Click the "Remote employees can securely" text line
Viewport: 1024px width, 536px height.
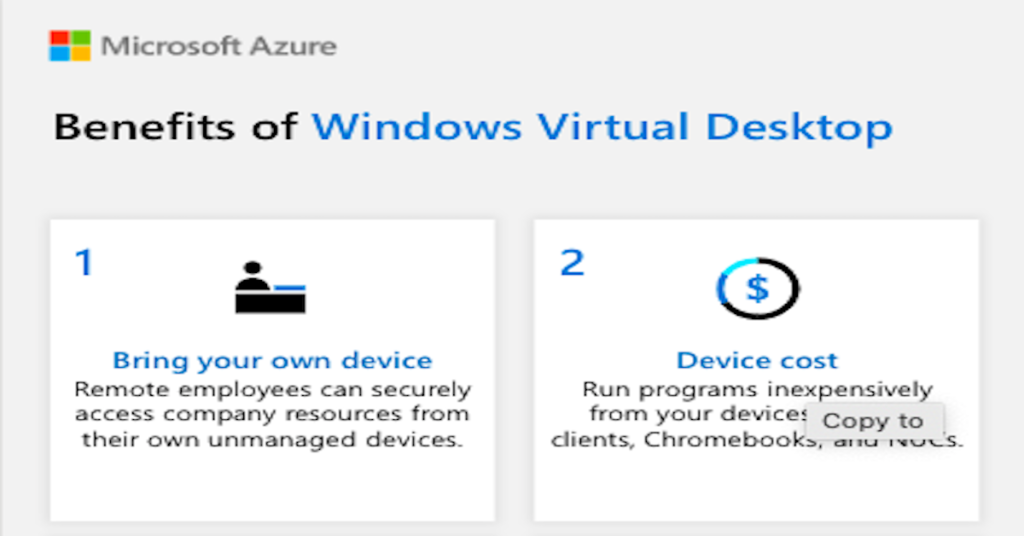[x=272, y=388]
